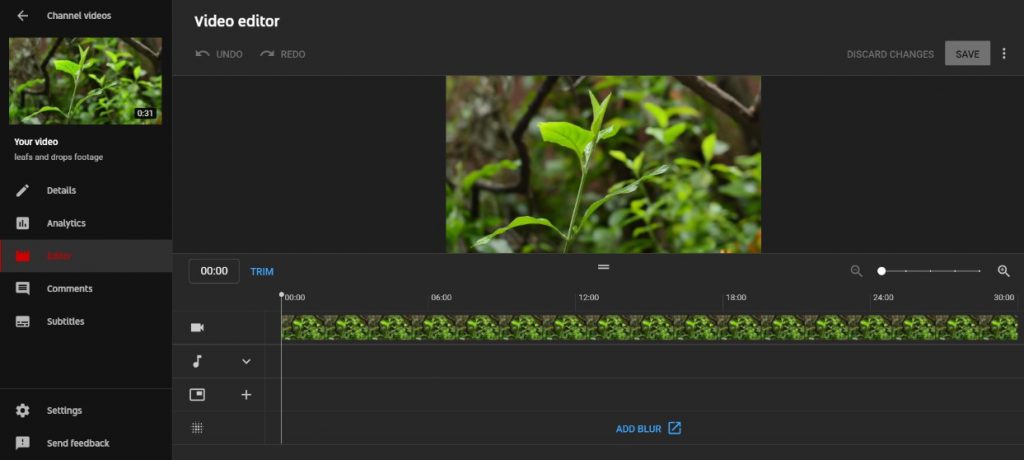Click the playhead marker at 00:00
Screen dimensions: 1024x460
point(281,295)
